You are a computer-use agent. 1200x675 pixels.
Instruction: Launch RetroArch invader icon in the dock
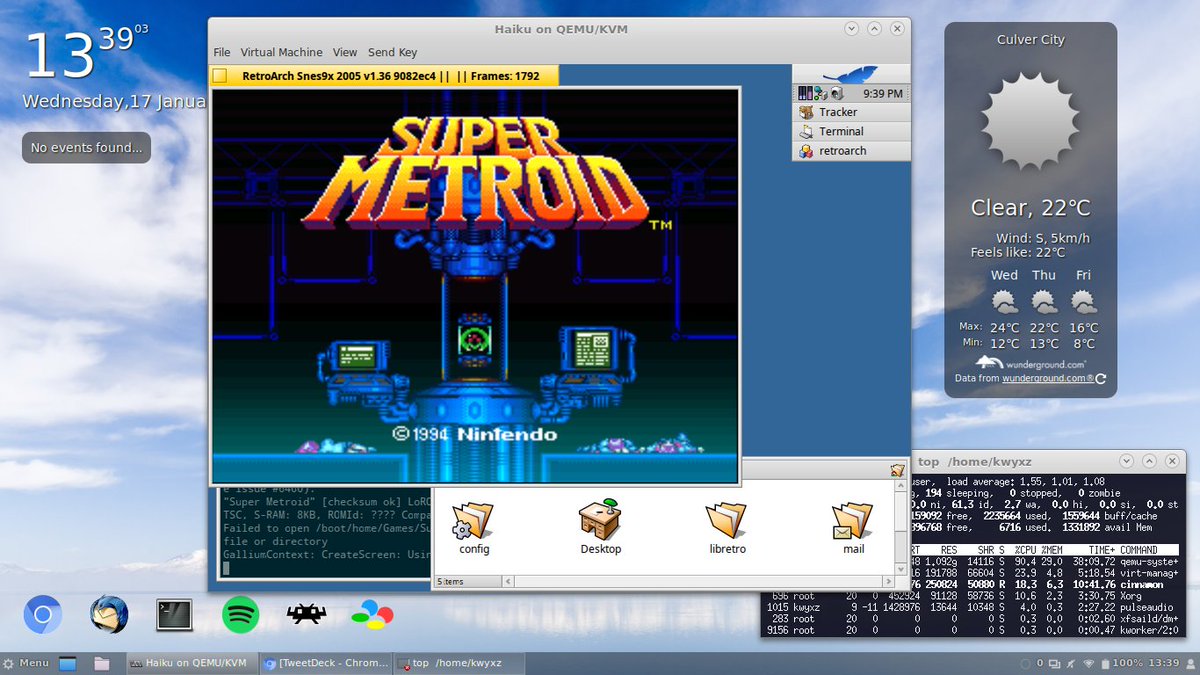pos(306,614)
